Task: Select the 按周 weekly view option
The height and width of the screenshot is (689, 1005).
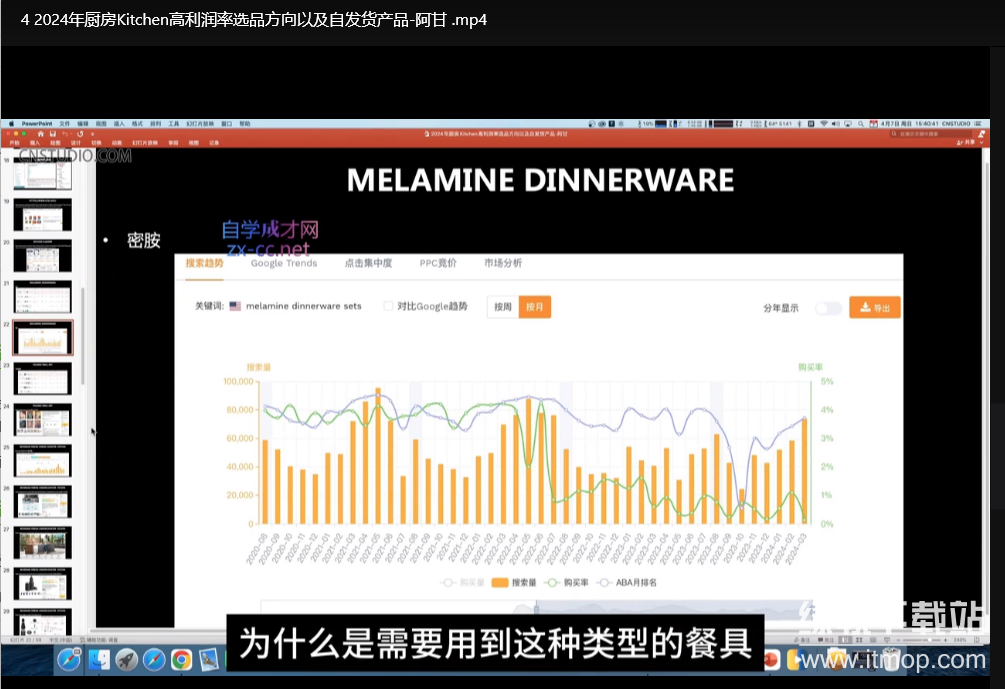Action: tap(503, 307)
